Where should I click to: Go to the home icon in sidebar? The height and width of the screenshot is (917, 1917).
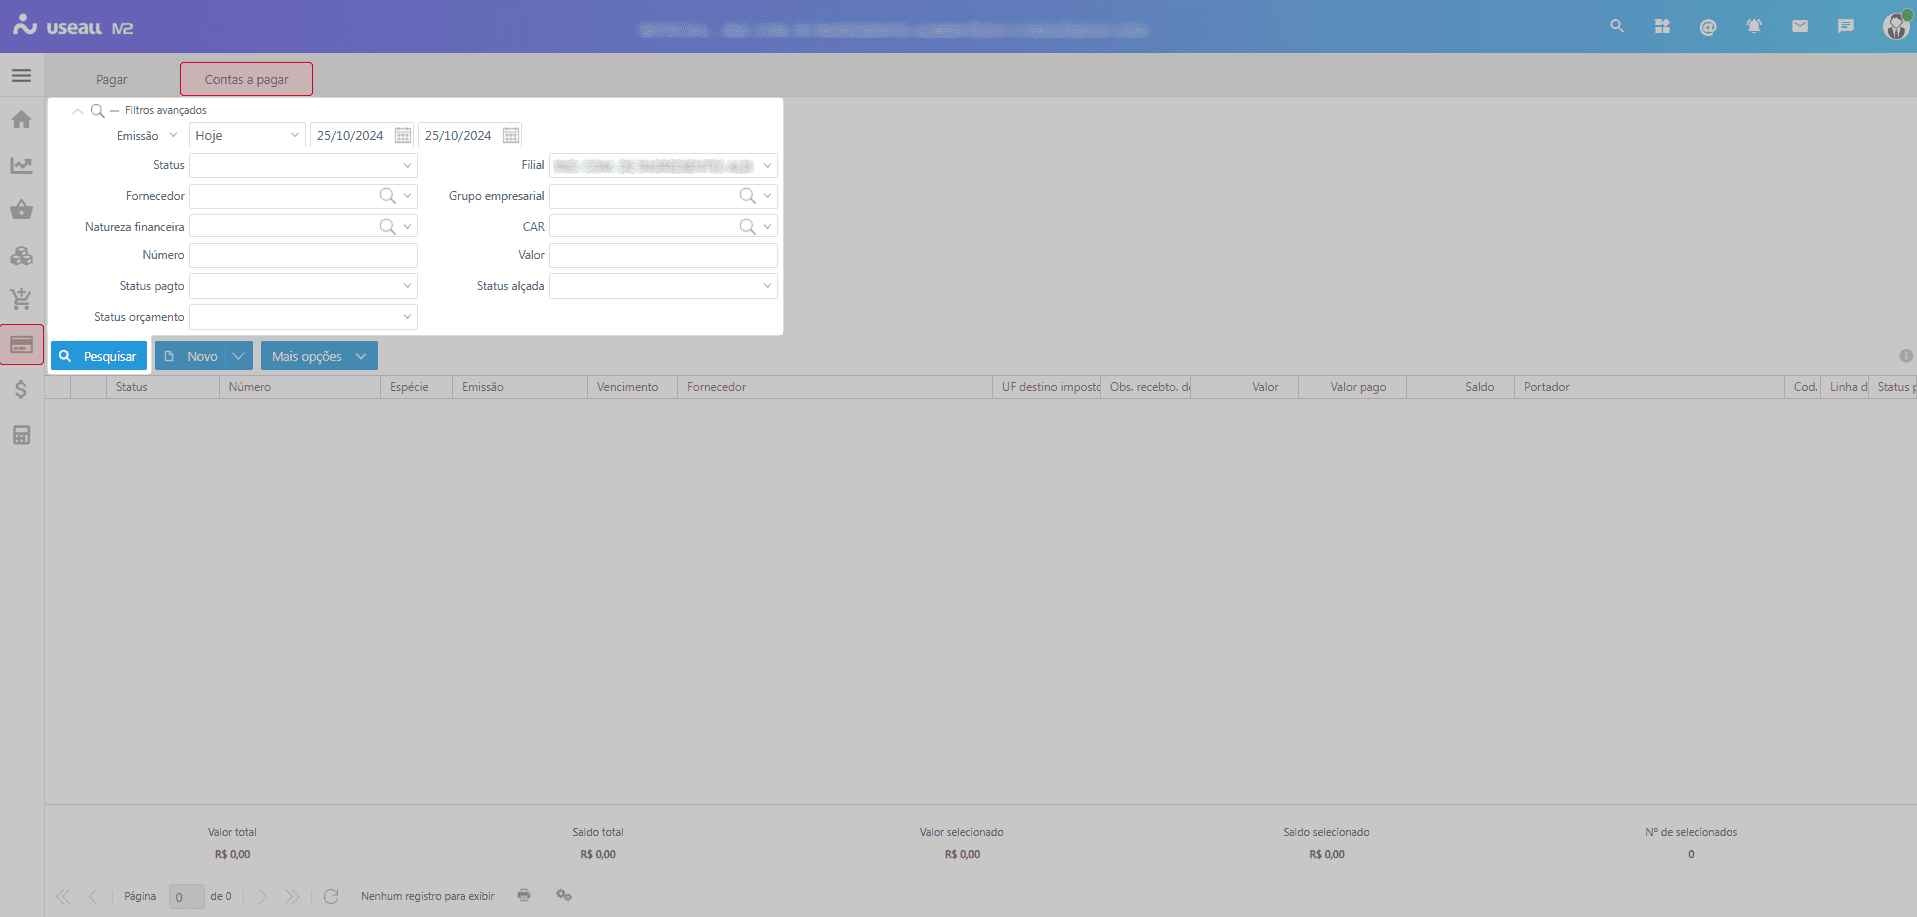pos(21,120)
